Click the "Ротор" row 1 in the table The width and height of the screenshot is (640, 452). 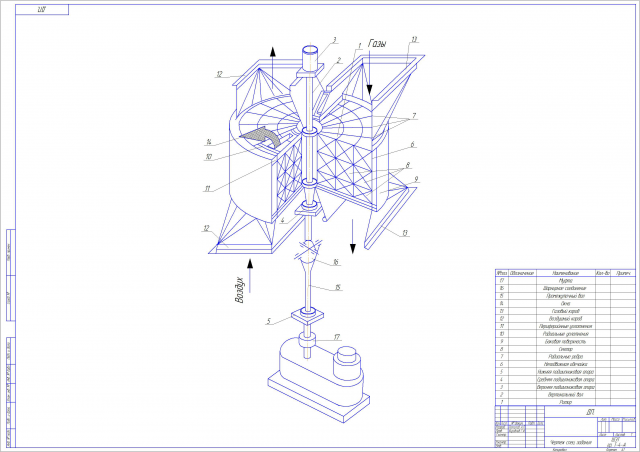click(x=565, y=402)
